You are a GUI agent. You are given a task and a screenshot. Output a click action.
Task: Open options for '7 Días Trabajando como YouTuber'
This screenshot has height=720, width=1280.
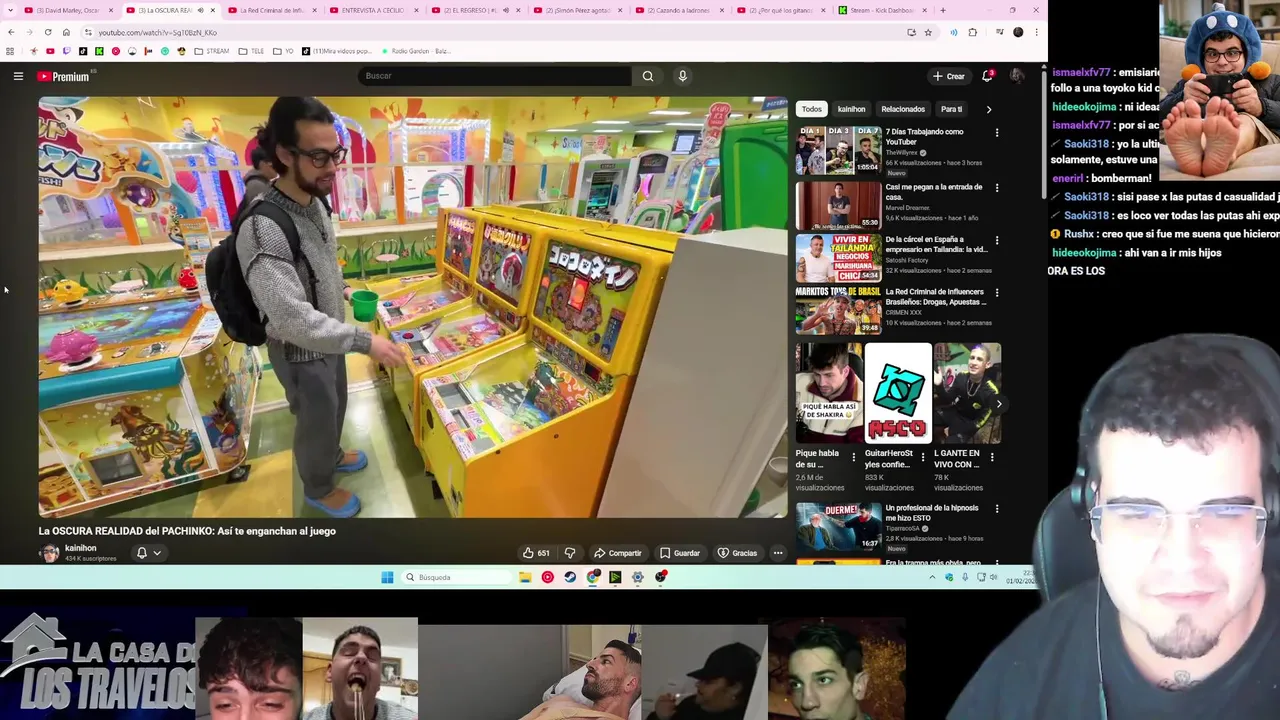(x=996, y=133)
